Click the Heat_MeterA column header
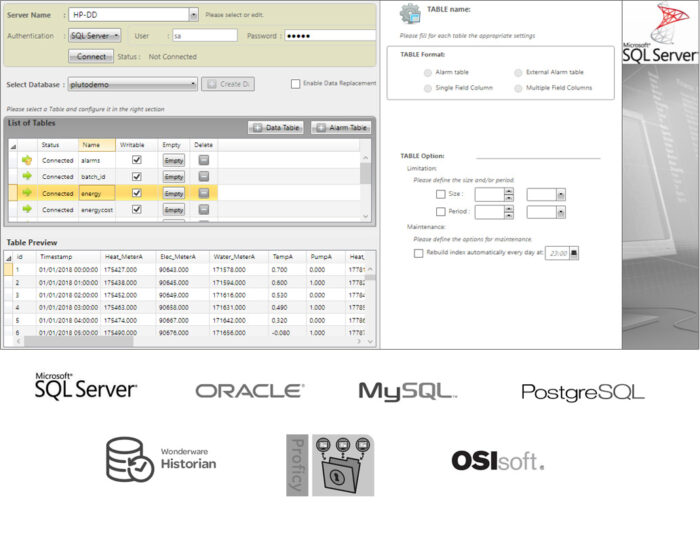Screen dimensions: 700x534 (x=127, y=257)
